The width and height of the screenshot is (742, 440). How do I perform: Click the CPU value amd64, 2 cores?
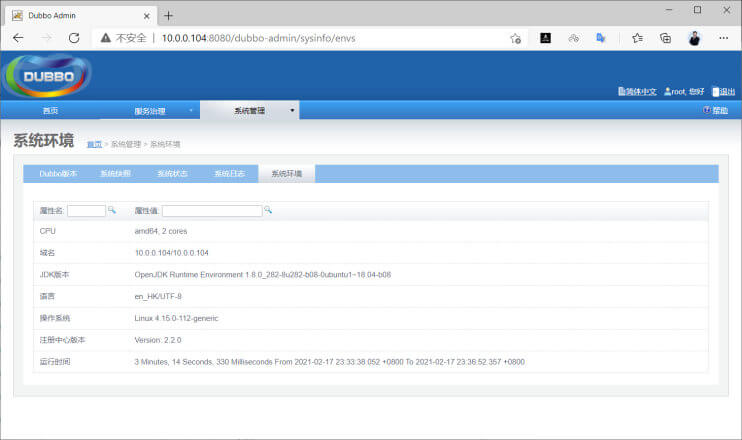click(x=161, y=231)
